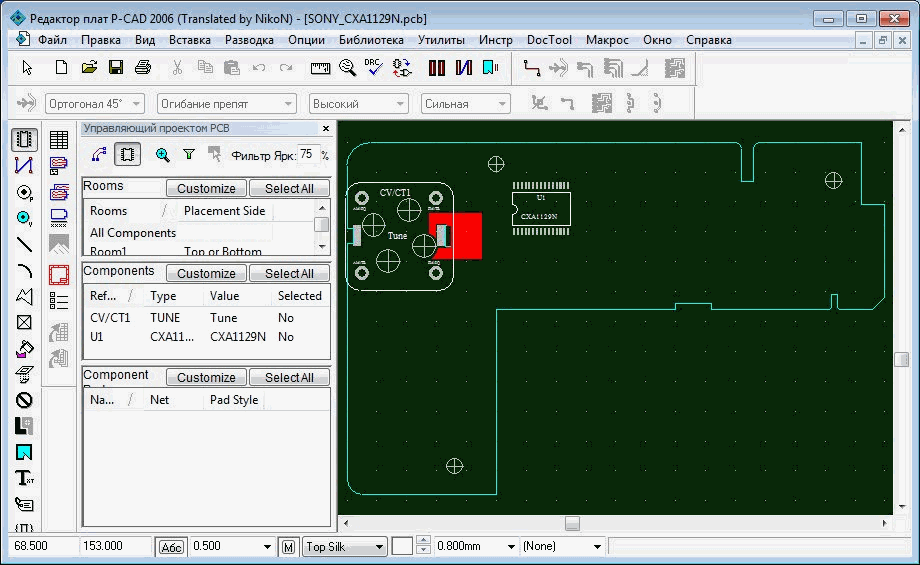Click line width stepper up arrow
The width and height of the screenshot is (920, 565).
(424, 541)
